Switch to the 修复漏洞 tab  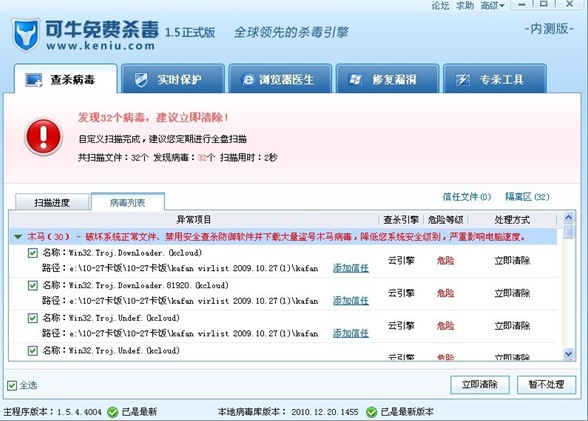pyautogui.click(x=387, y=79)
